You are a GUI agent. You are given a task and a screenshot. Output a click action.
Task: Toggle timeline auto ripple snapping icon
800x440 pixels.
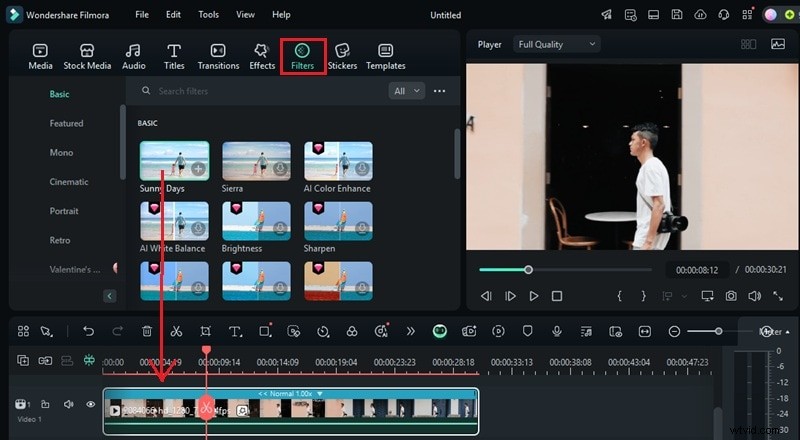point(89,360)
